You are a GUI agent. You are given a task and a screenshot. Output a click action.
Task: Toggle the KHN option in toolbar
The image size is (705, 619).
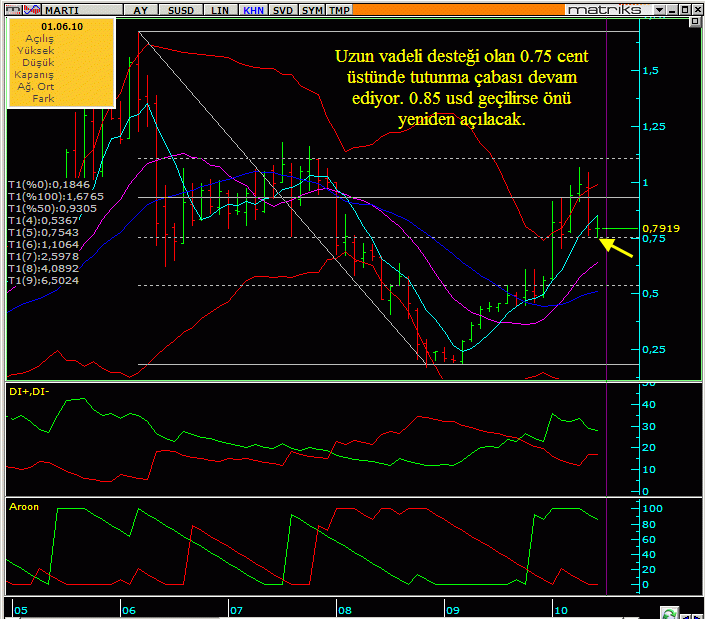click(x=253, y=9)
